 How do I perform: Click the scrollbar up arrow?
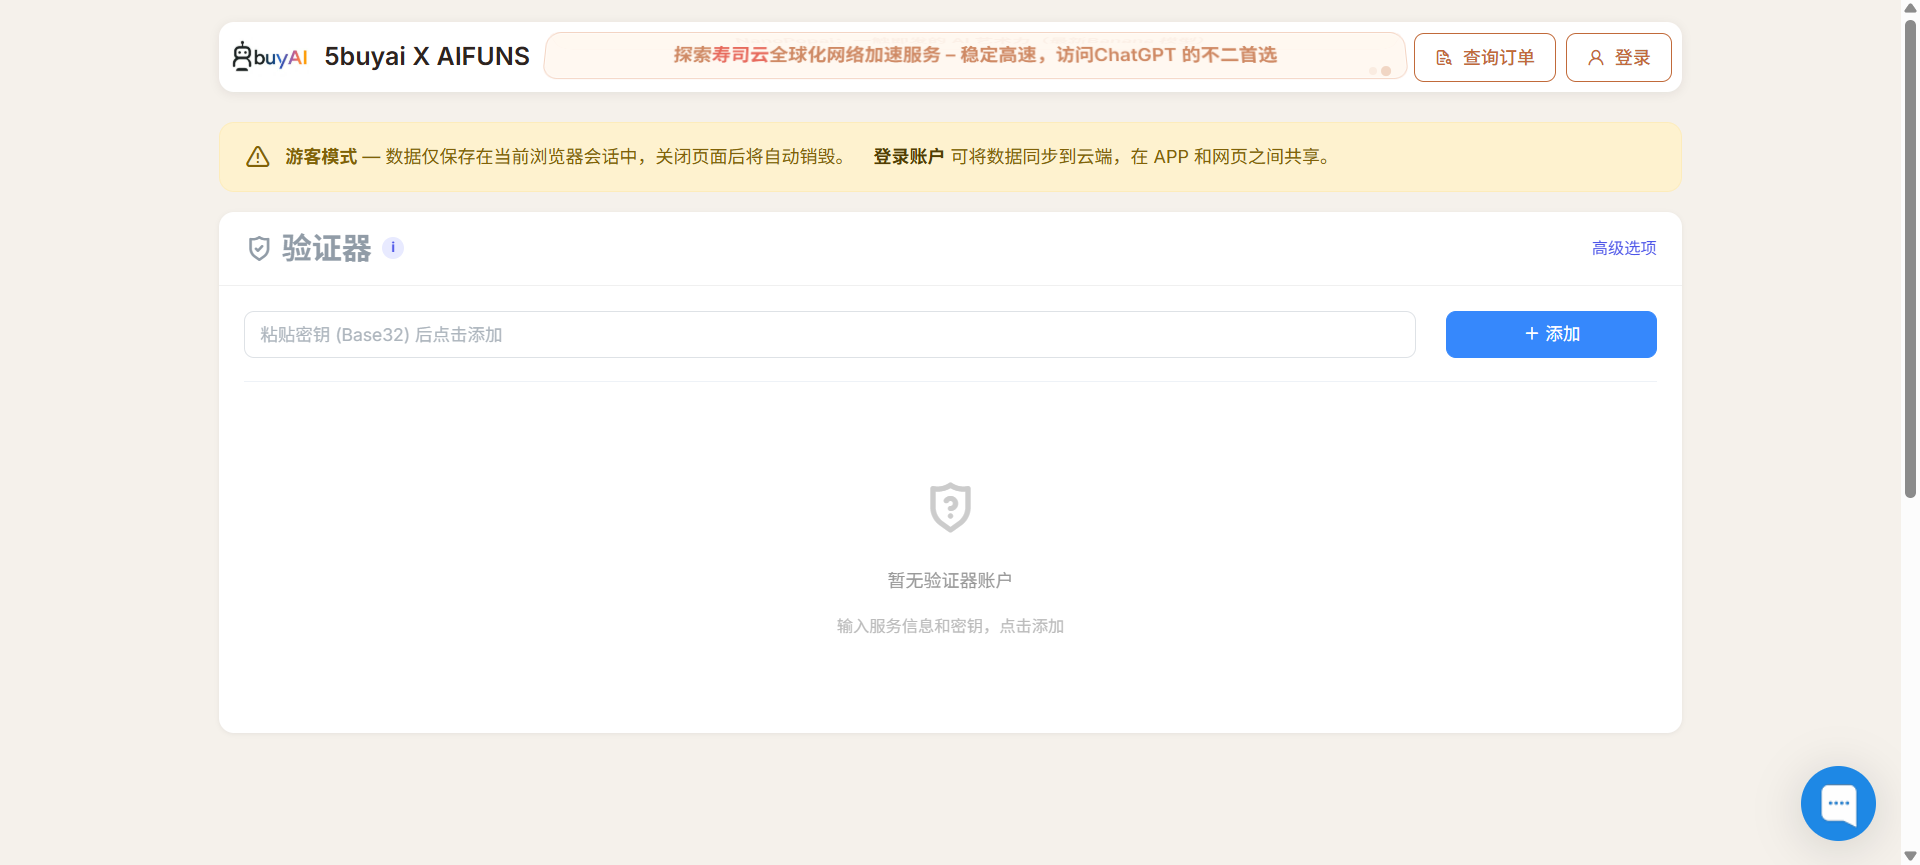[1910, 8]
